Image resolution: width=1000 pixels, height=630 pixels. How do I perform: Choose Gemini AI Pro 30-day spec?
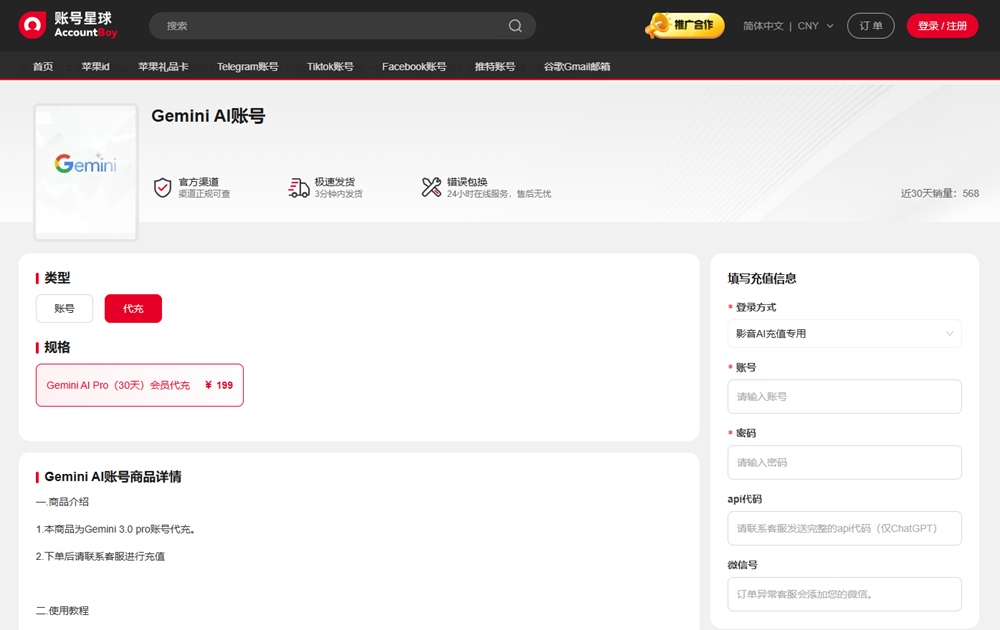(139, 385)
